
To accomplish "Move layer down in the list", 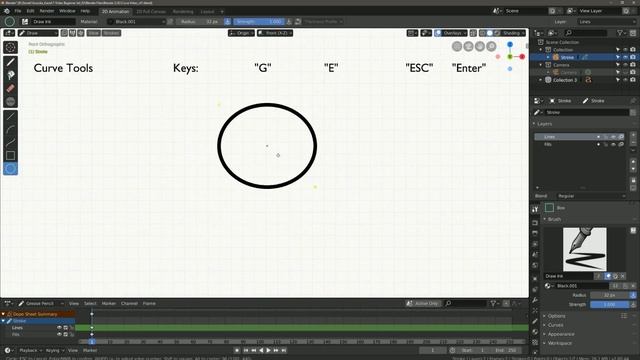I will 633,169.
